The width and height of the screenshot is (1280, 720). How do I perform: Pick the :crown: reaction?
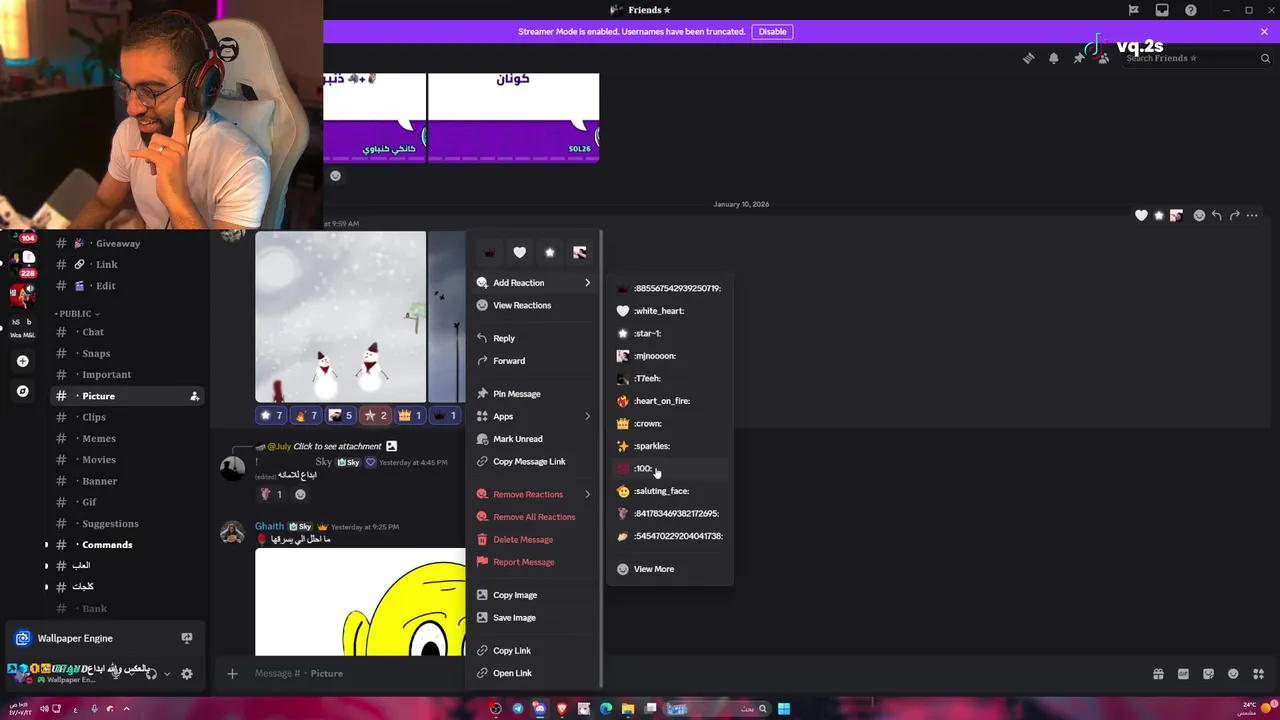coord(670,423)
